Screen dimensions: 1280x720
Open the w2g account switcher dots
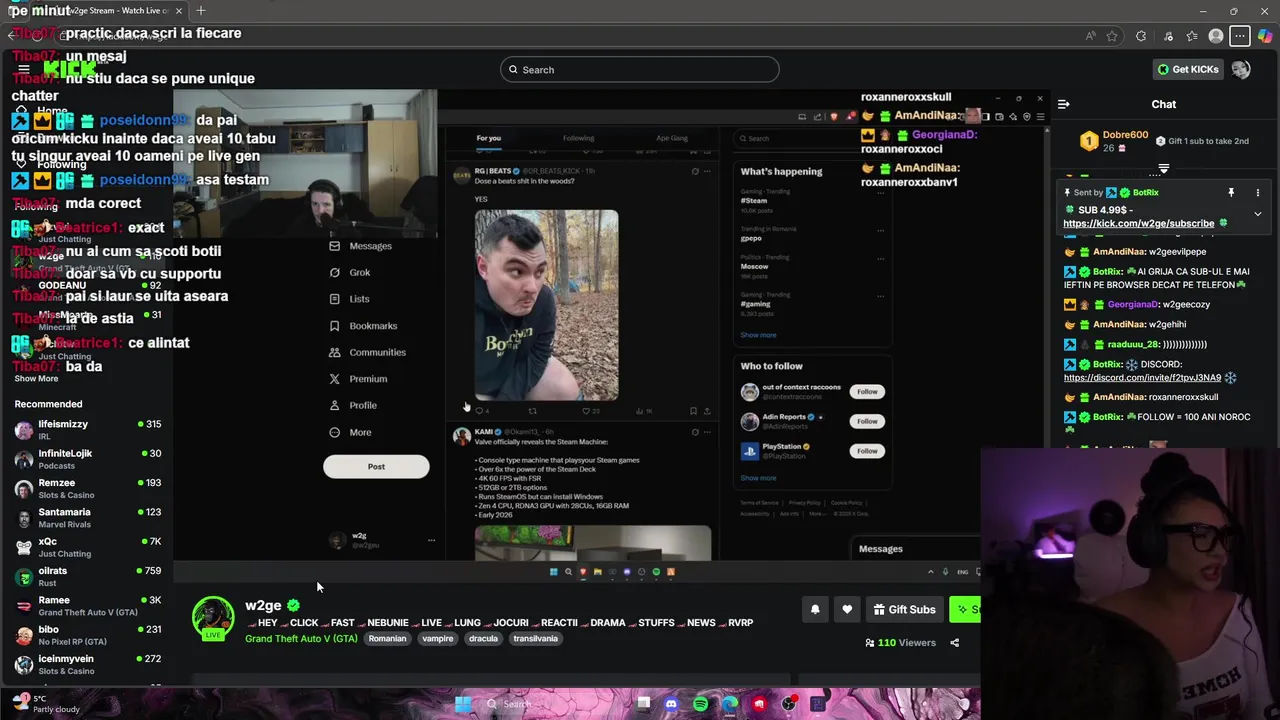point(431,540)
